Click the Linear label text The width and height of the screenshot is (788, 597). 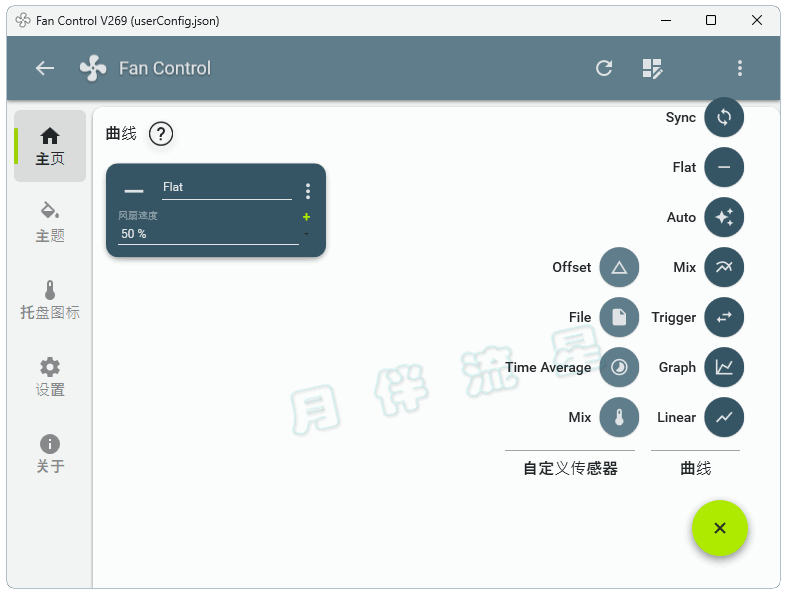[x=676, y=418]
